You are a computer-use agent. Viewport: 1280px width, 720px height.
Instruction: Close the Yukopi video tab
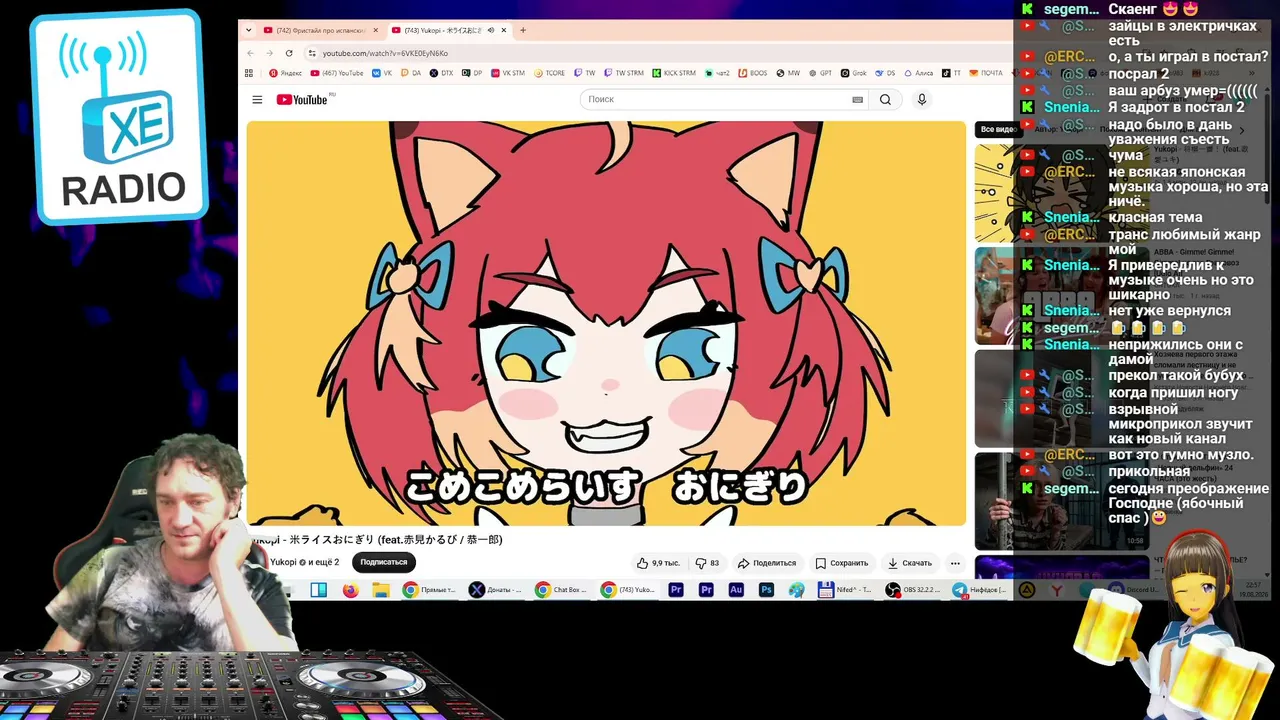click(504, 30)
